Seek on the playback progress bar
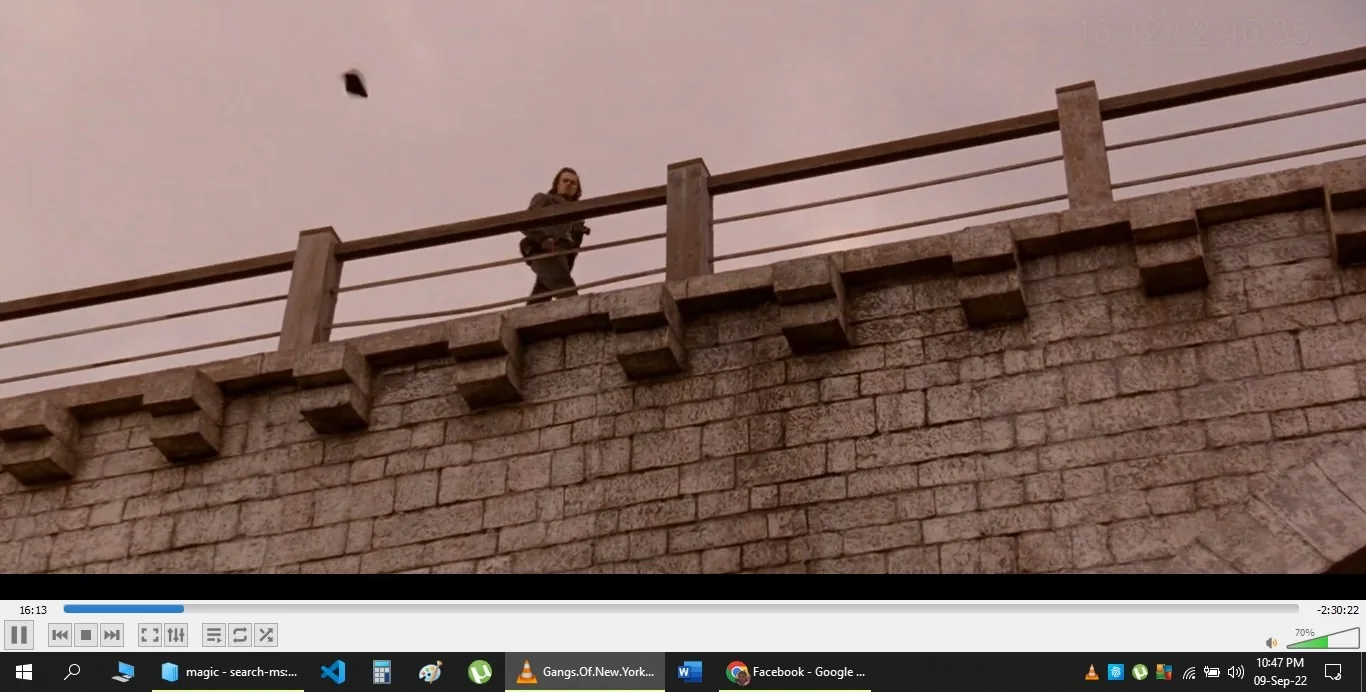The height and width of the screenshot is (692, 1366). (x=681, y=609)
